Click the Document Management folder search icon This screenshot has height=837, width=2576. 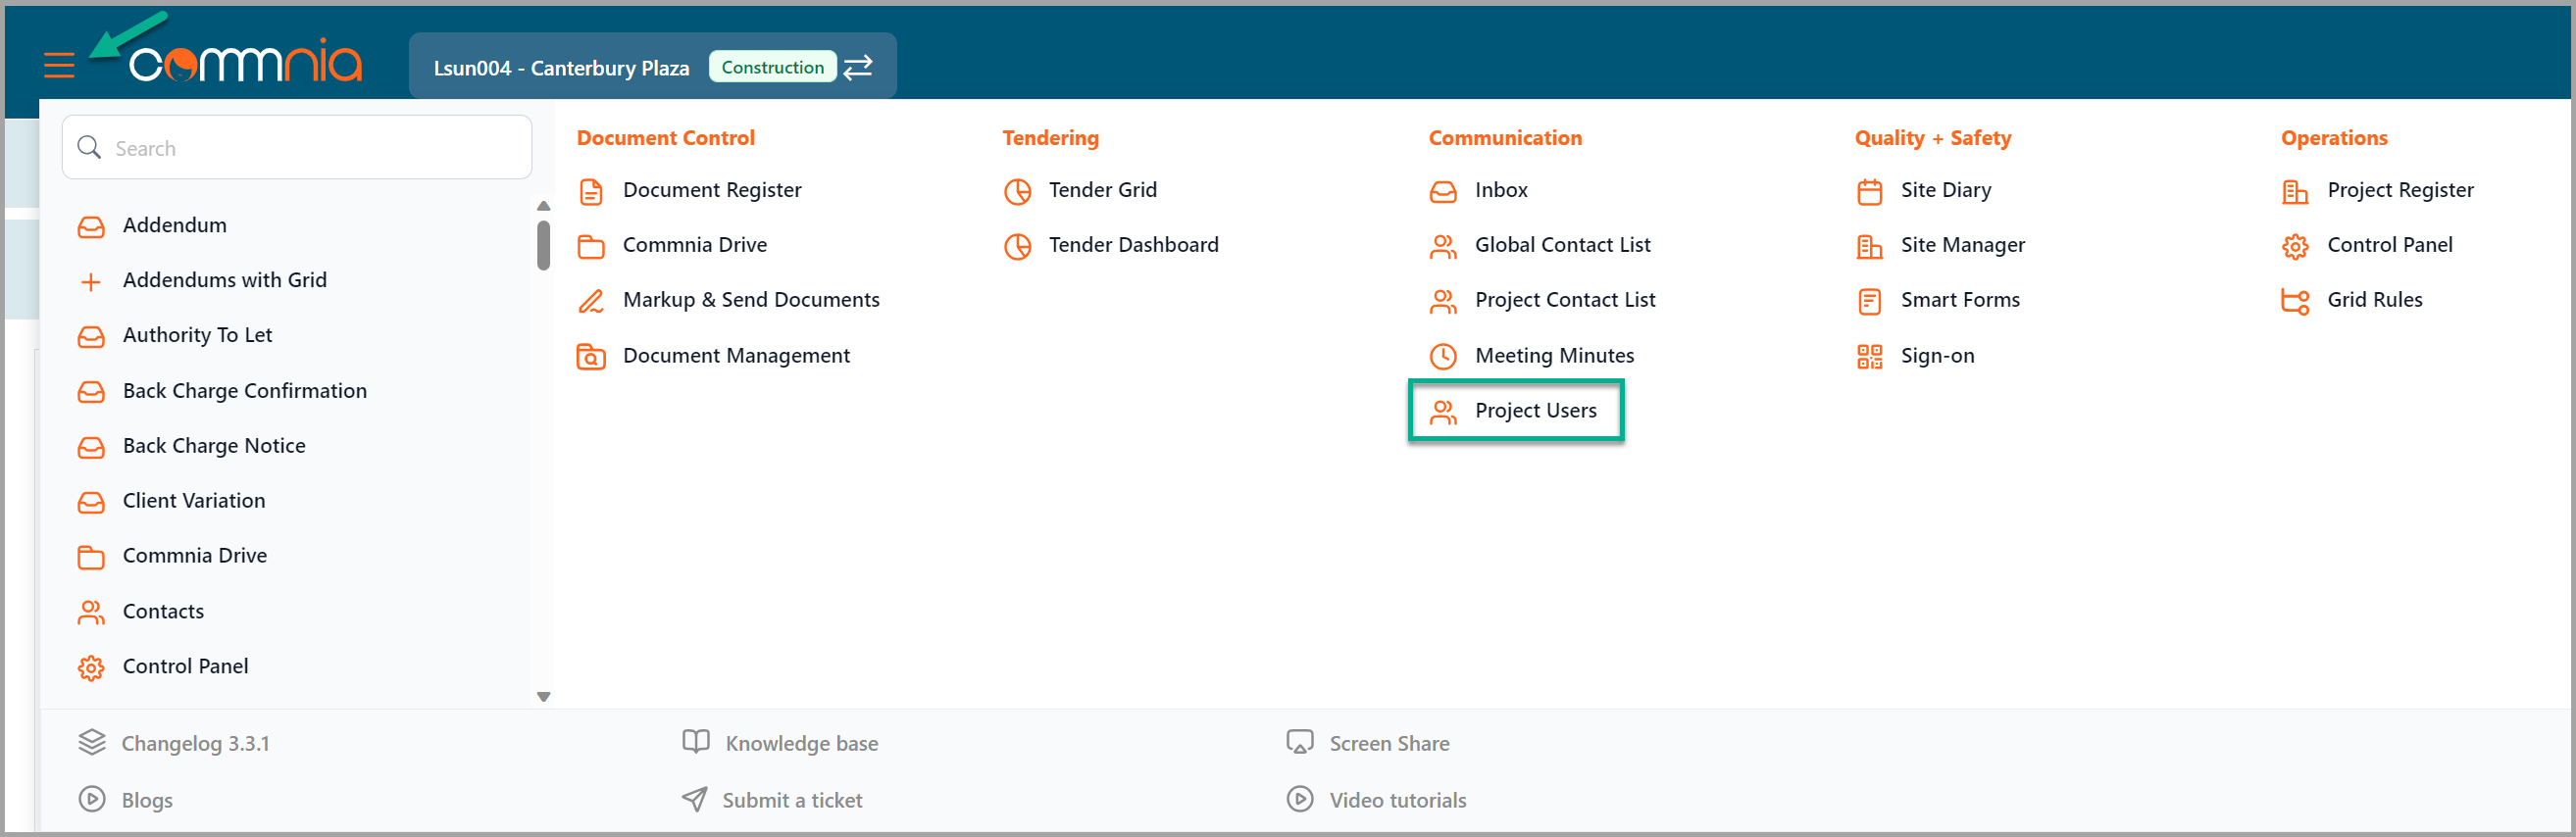point(591,356)
